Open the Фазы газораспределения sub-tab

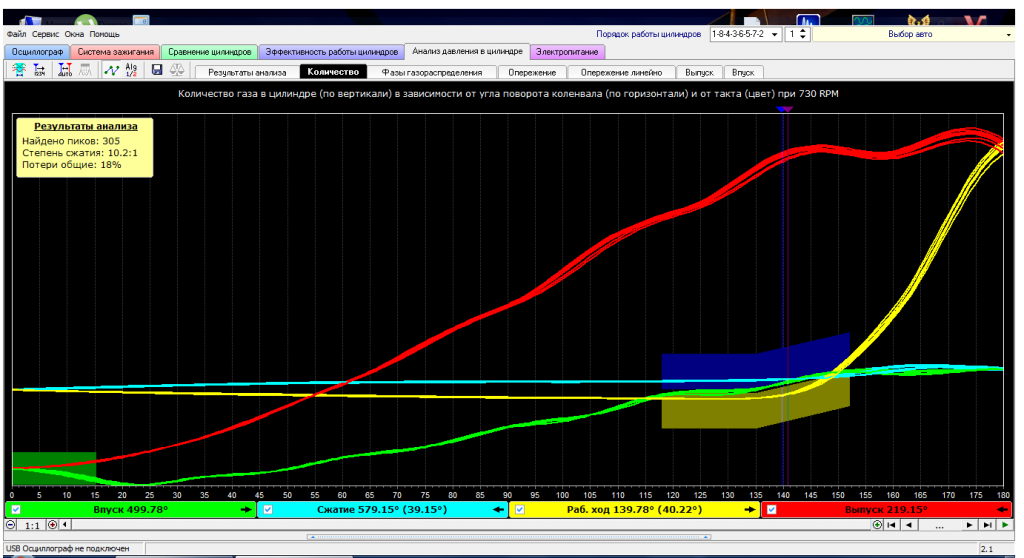tap(432, 73)
